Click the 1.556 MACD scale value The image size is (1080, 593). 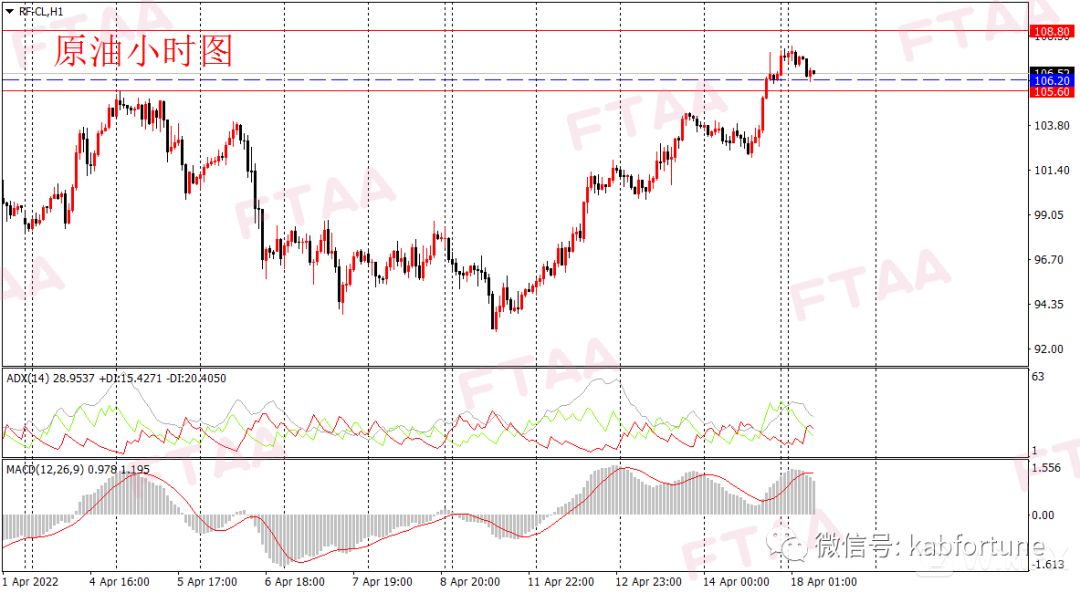coord(1047,468)
